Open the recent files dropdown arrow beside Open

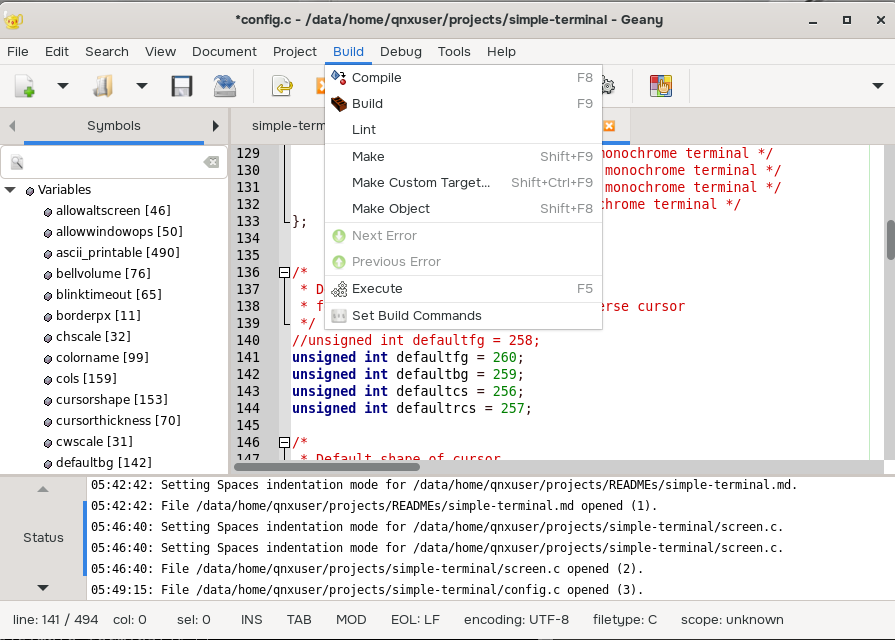pyautogui.click(x=142, y=87)
